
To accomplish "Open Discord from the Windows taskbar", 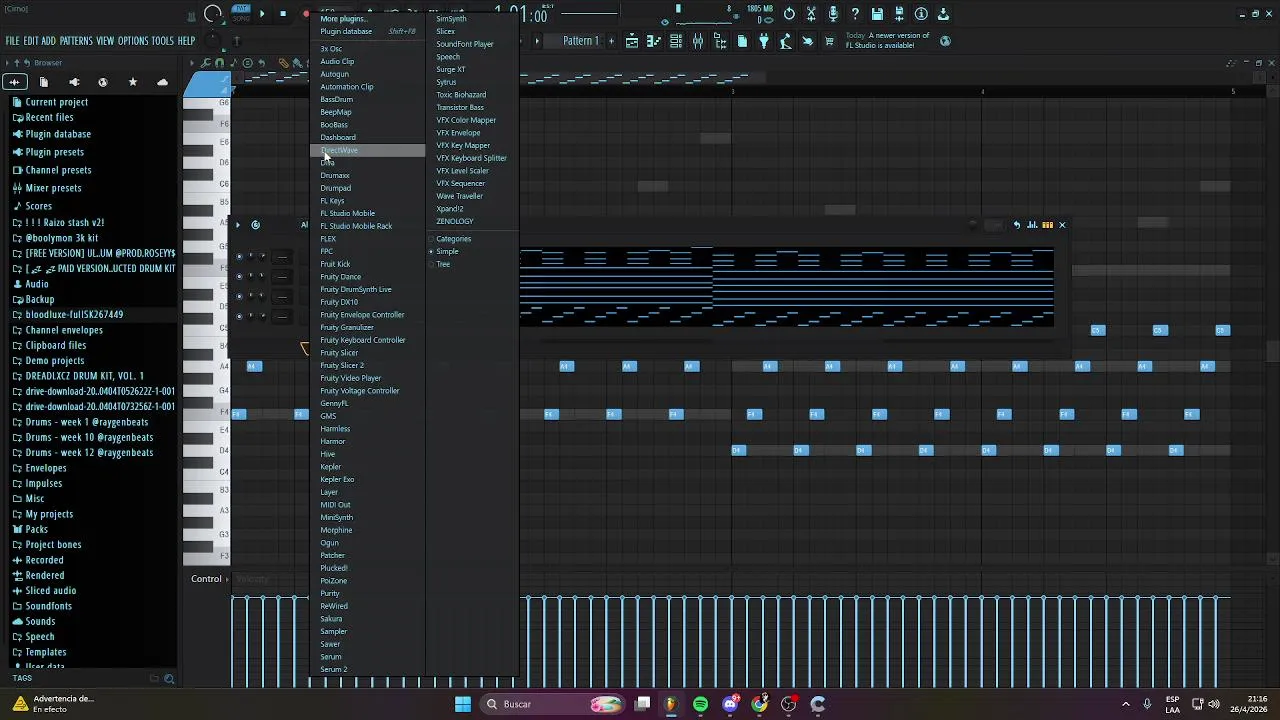I will click(x=730, y=704).
